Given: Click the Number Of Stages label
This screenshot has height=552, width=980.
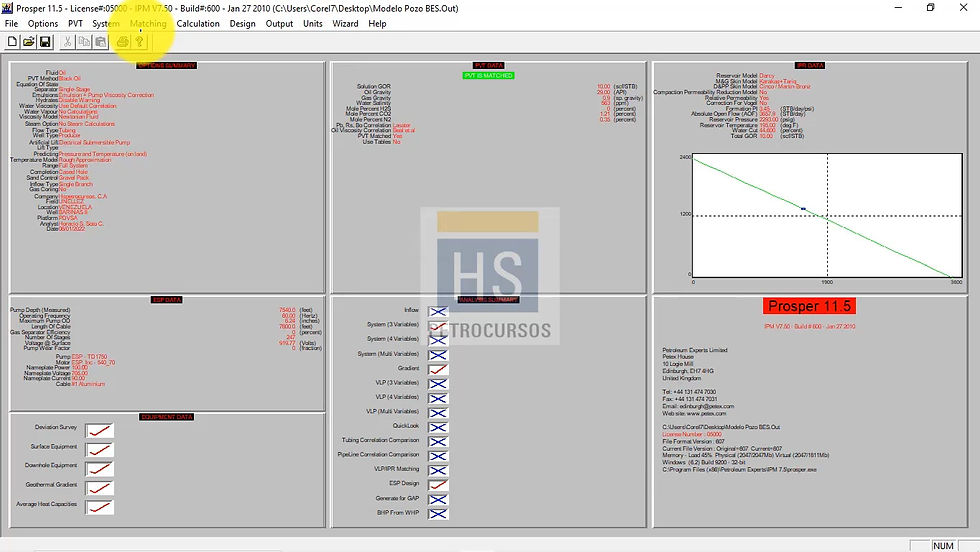Looking at the screenshot, I should click(x=48, y=338).
